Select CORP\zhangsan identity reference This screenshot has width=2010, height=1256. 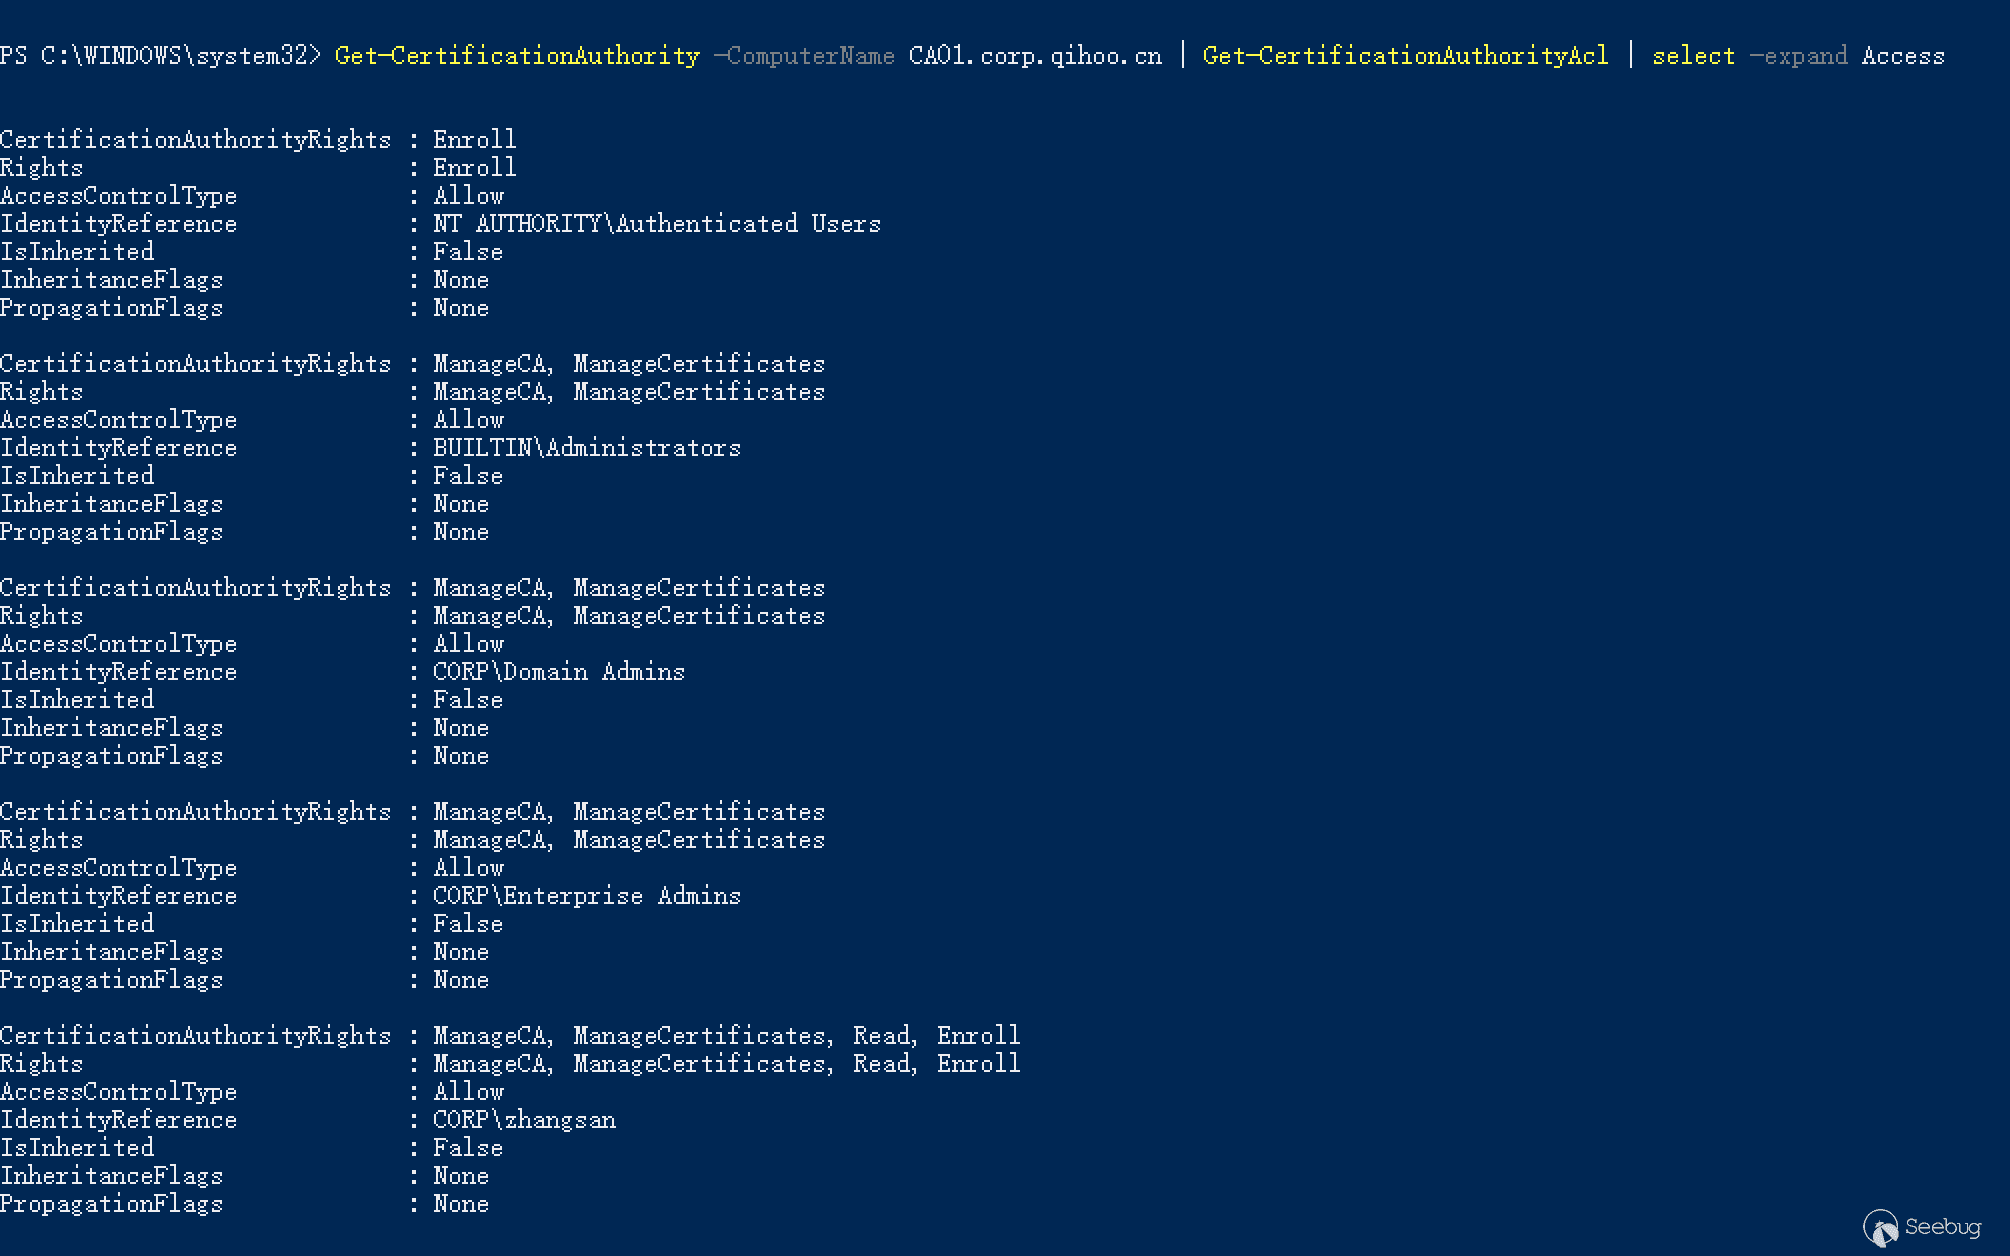pyautogui.click(x=524, y=1120)
